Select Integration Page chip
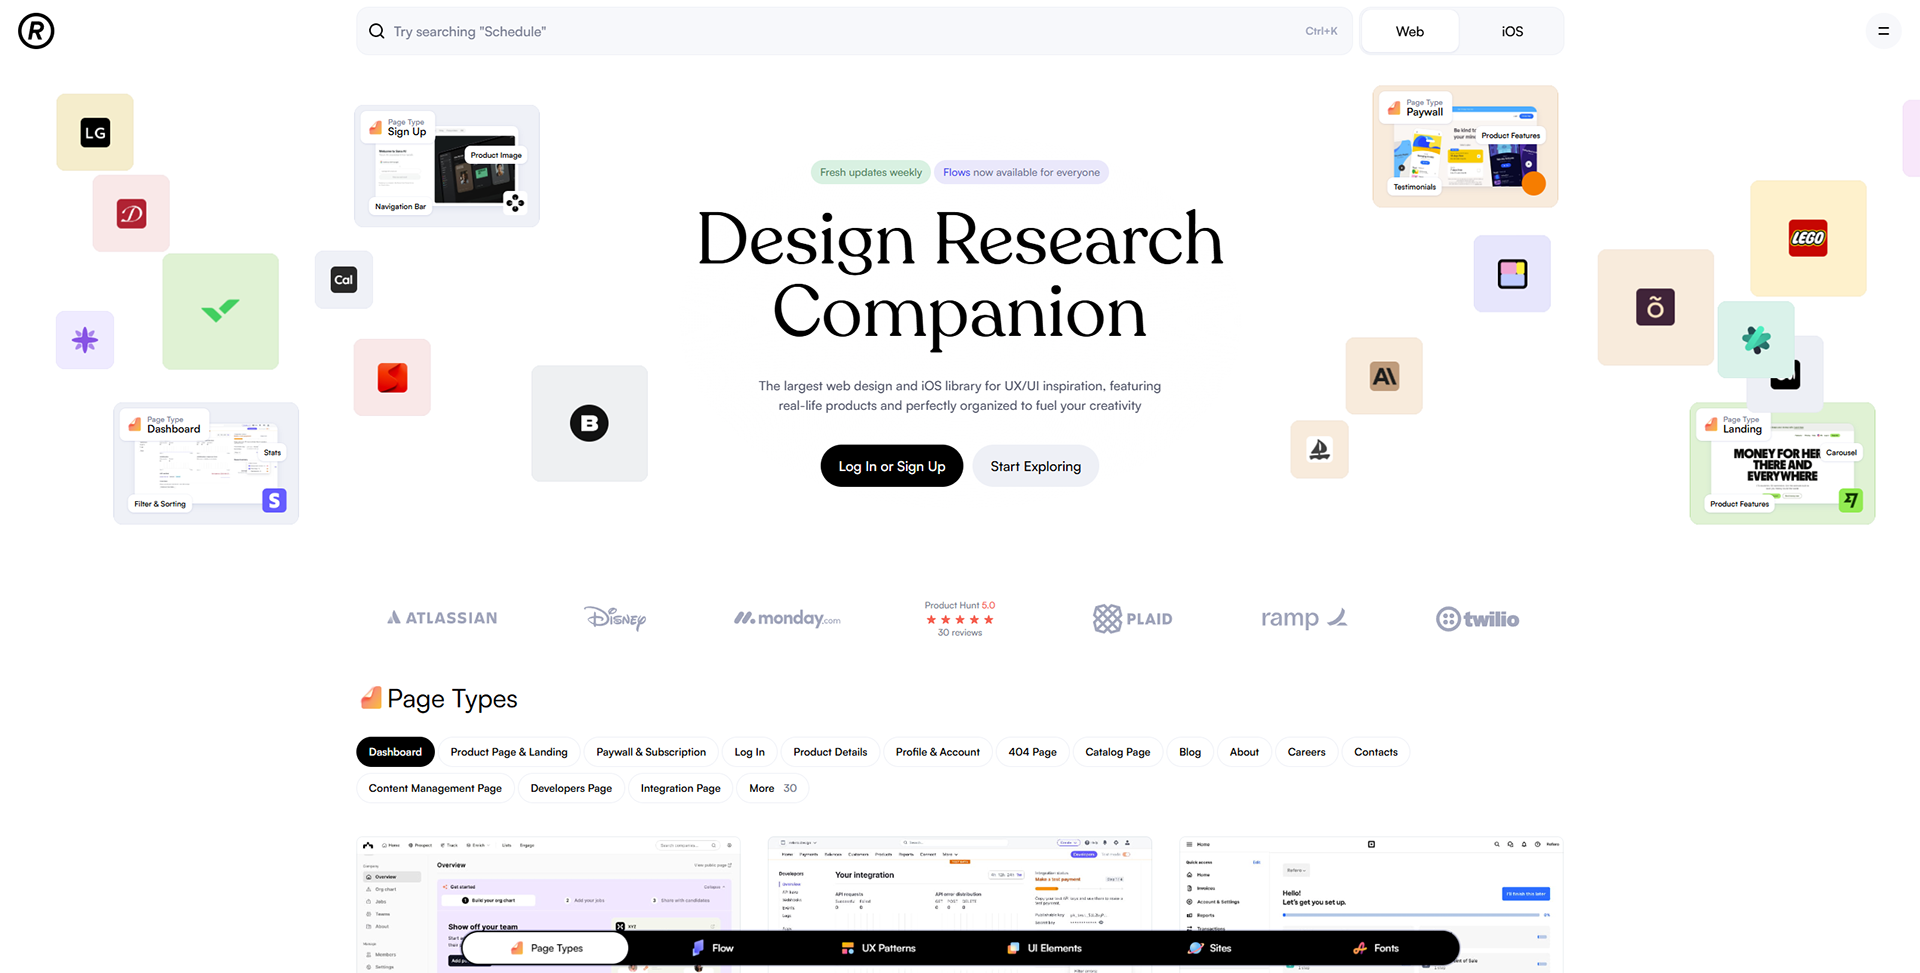The width and height of the screenshot is (1920, 973). click(x=681, y=788)
